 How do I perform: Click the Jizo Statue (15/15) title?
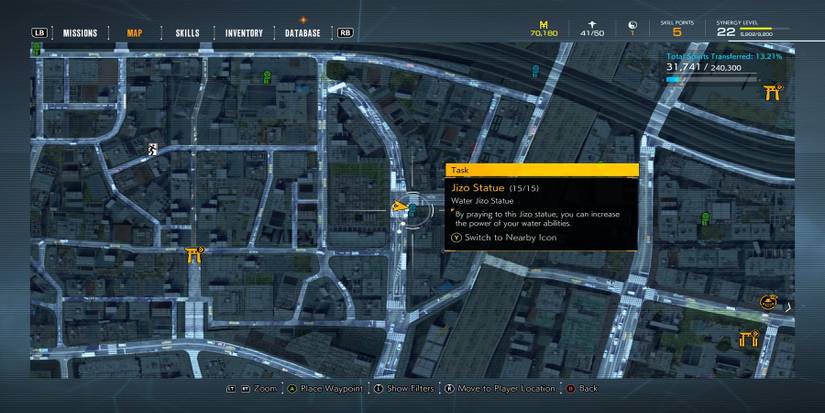click(495, 188)
